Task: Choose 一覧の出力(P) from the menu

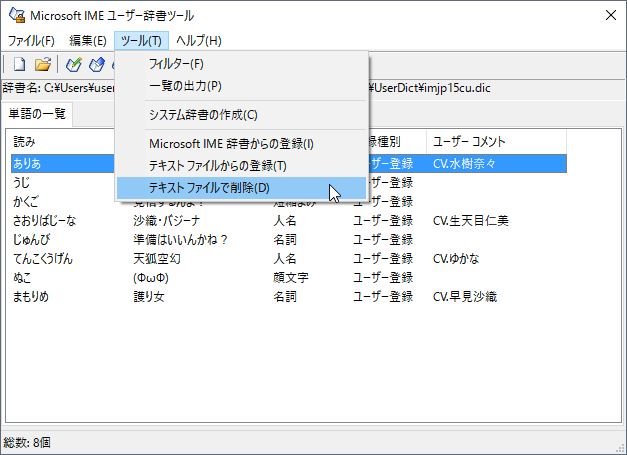Action: 242,86
